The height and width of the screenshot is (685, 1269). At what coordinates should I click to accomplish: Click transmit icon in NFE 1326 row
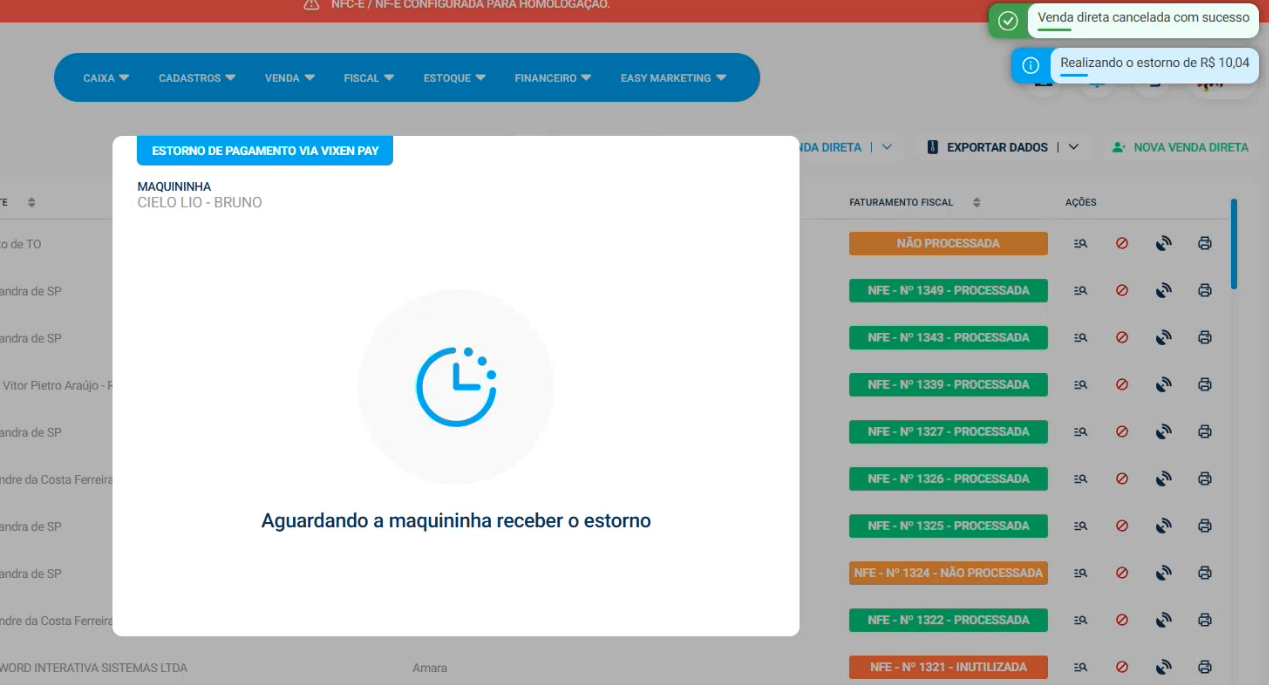1163,479
